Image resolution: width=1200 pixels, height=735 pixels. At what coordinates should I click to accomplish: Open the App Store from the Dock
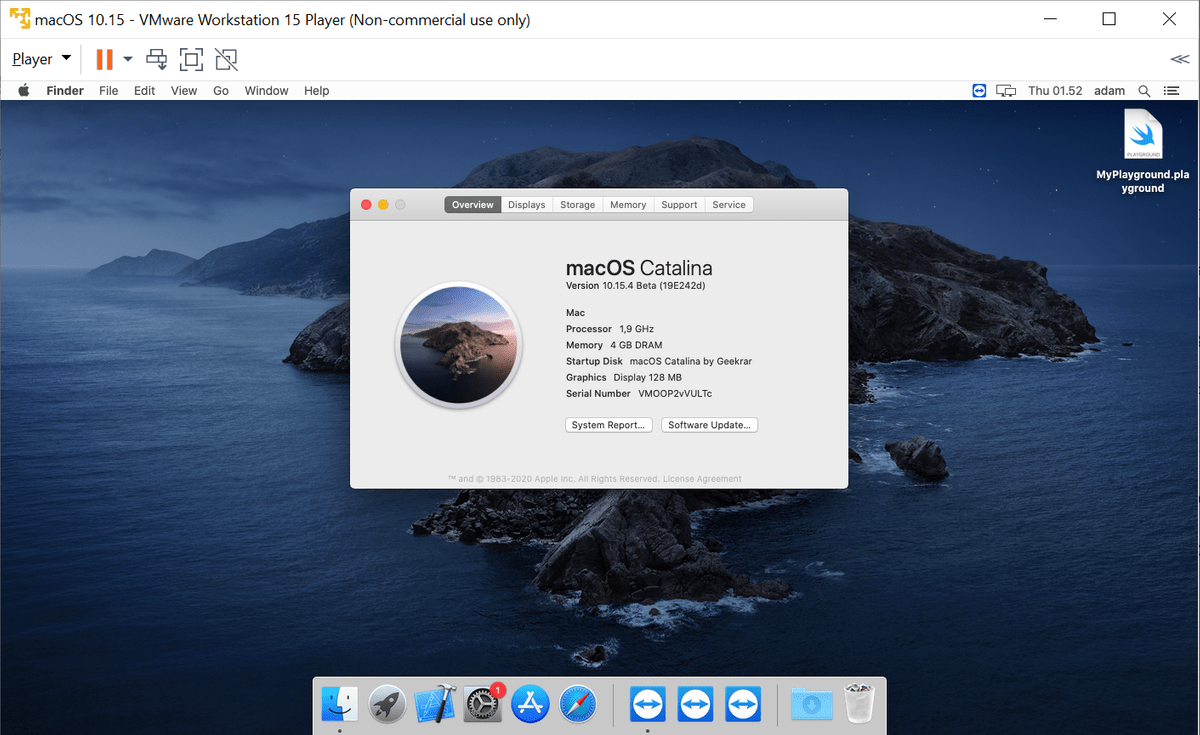pos(530,704)
